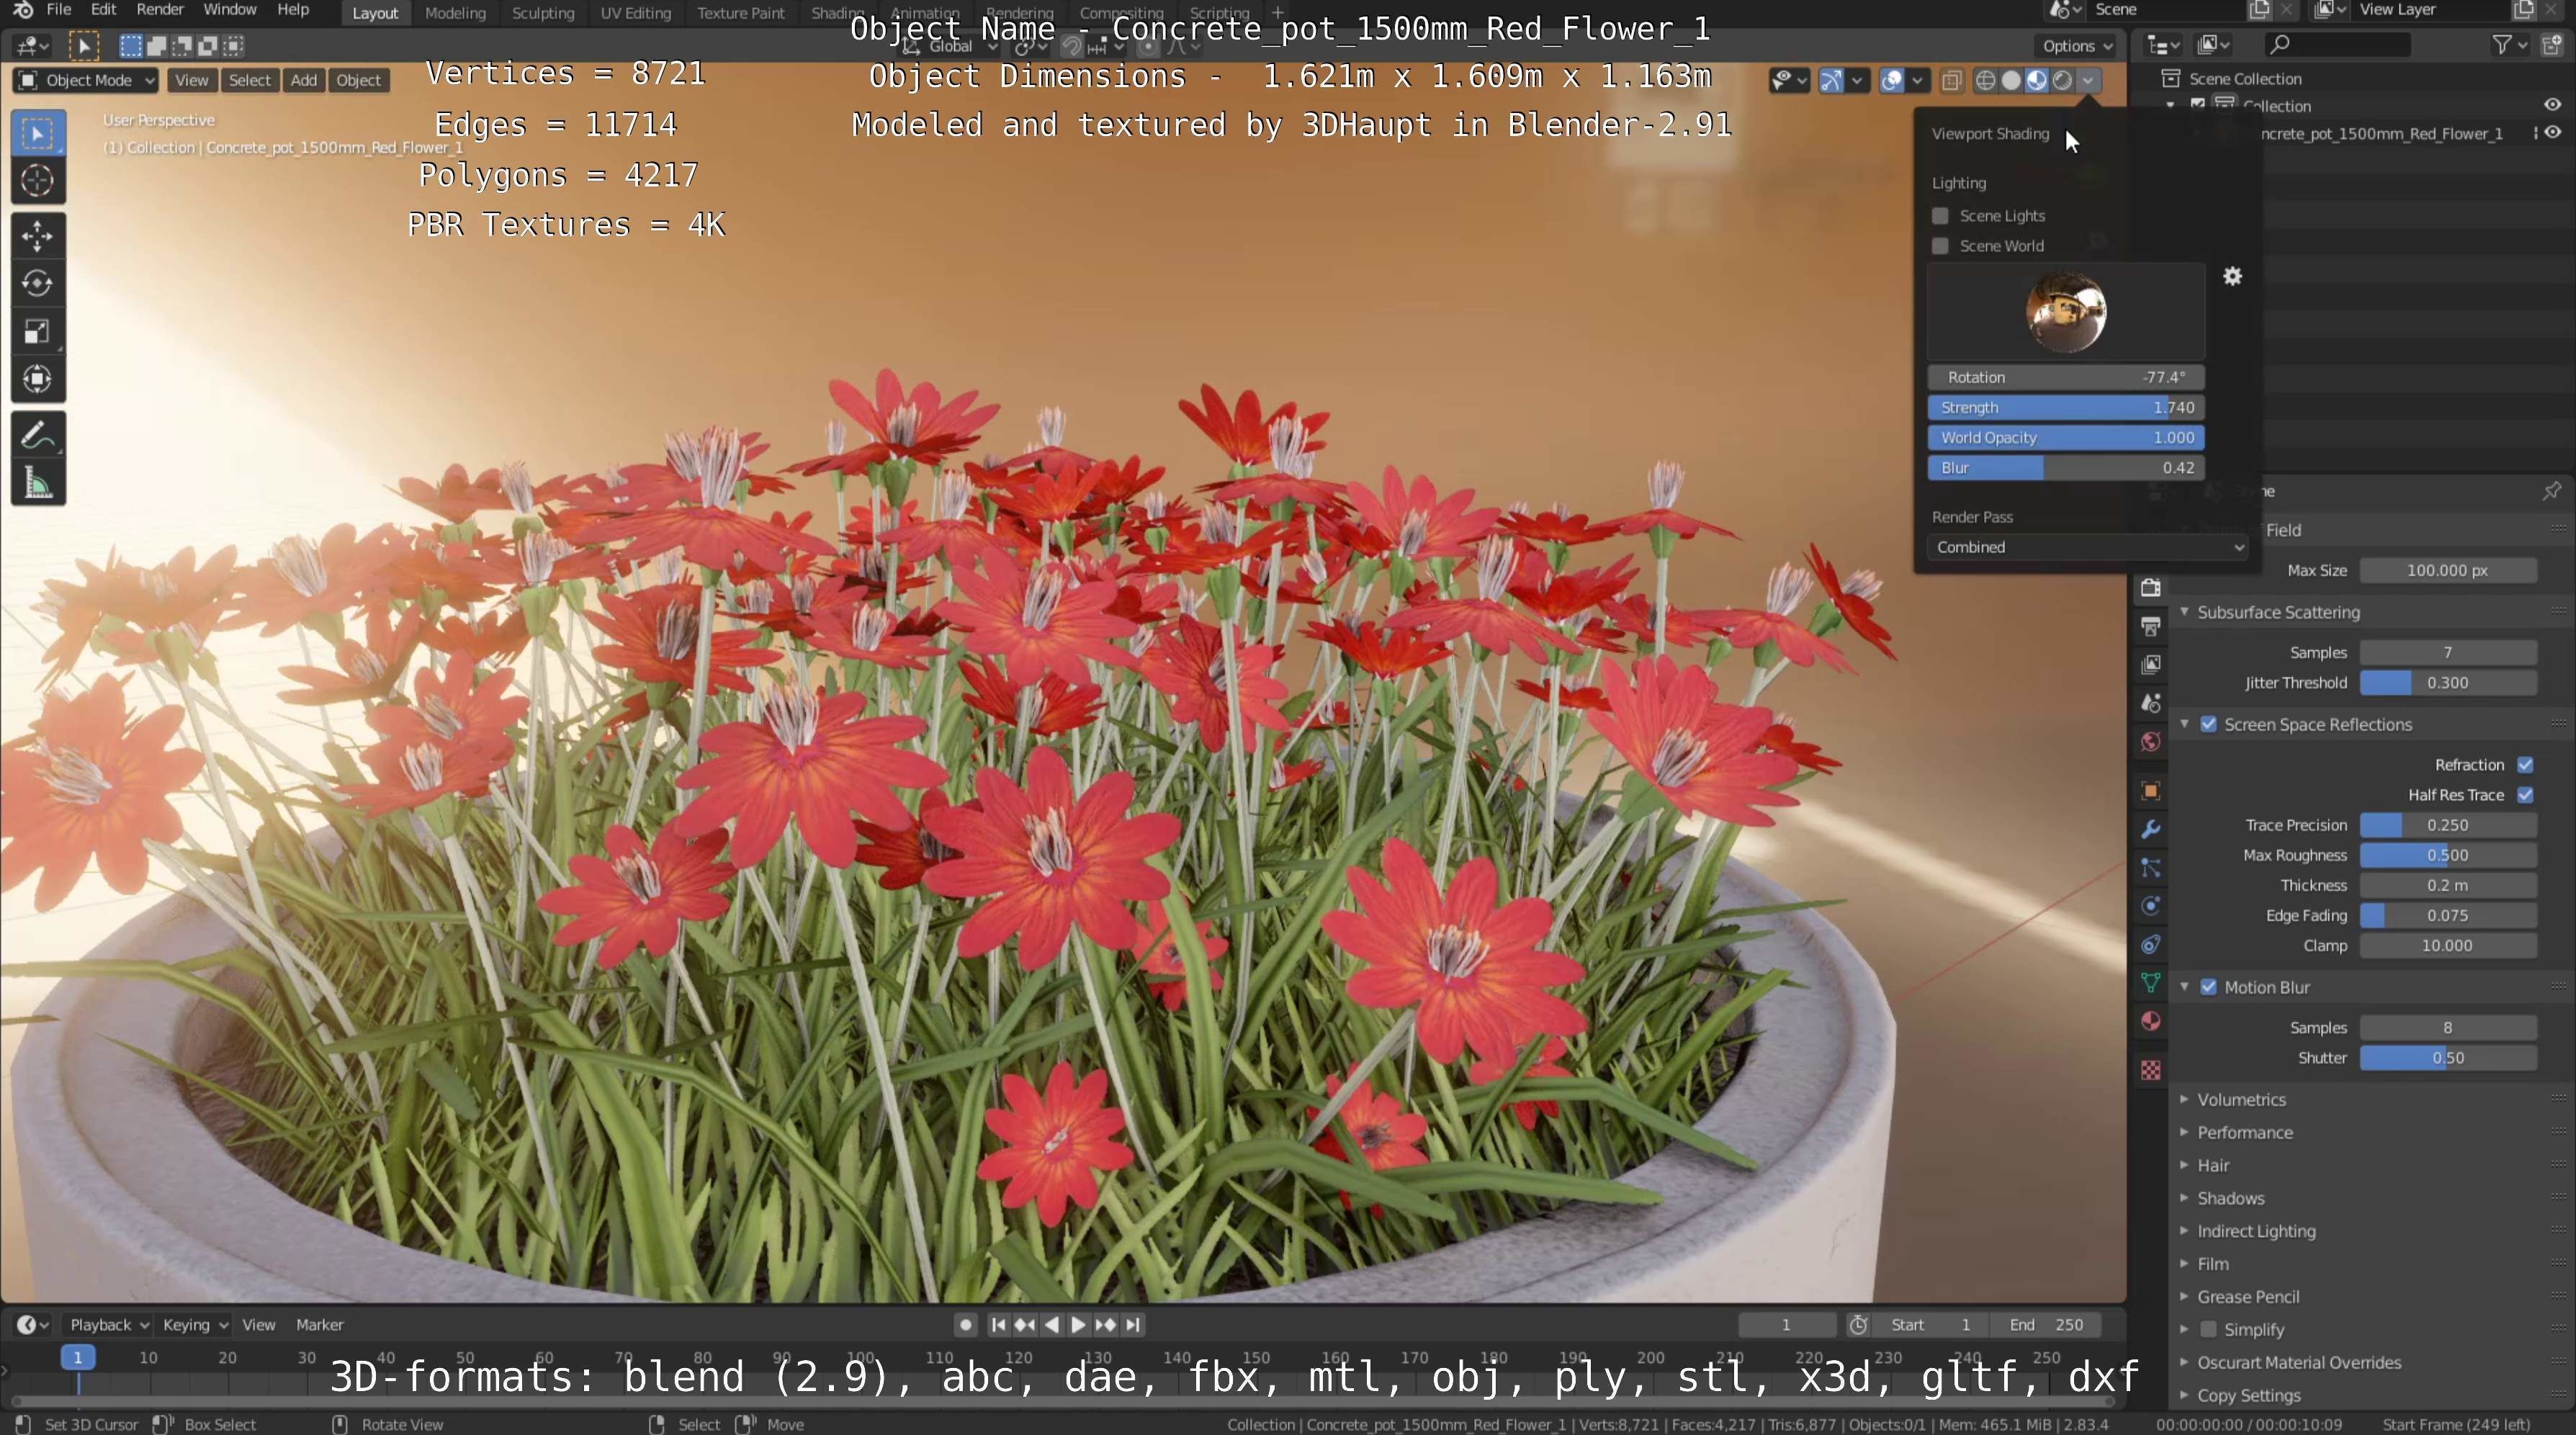Open the viewport Select menu
2576x1435 pixels.
(x=249, y=81)
